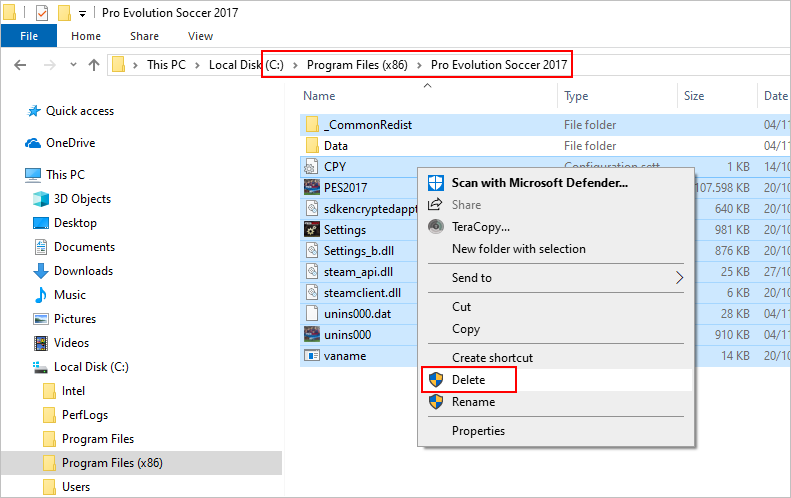Switch to the Share ribbon tab

pos(144,36)
